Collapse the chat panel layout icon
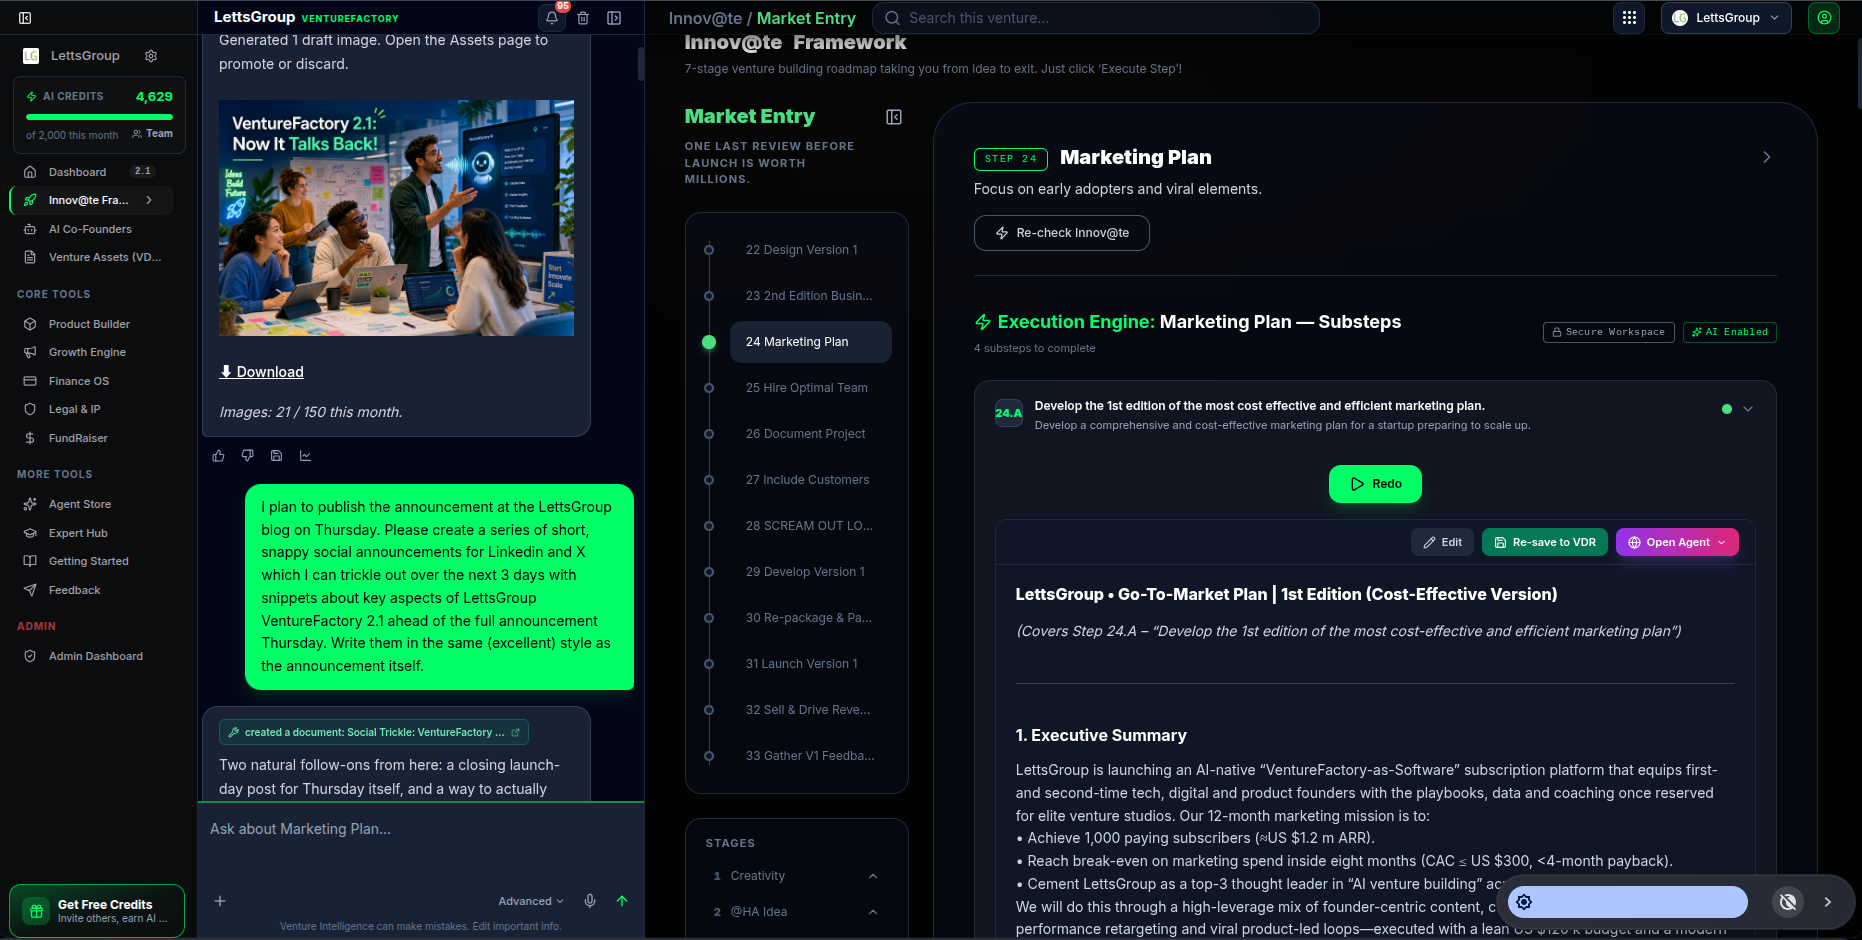 click(x=614, y=18)
